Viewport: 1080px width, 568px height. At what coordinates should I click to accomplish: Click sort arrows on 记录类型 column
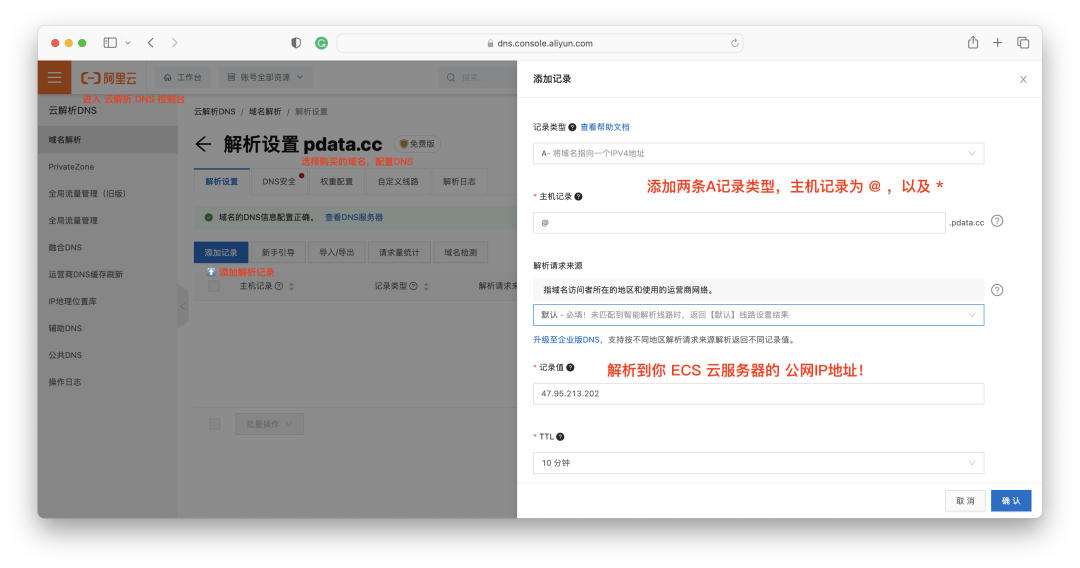(x=426, y=286)
